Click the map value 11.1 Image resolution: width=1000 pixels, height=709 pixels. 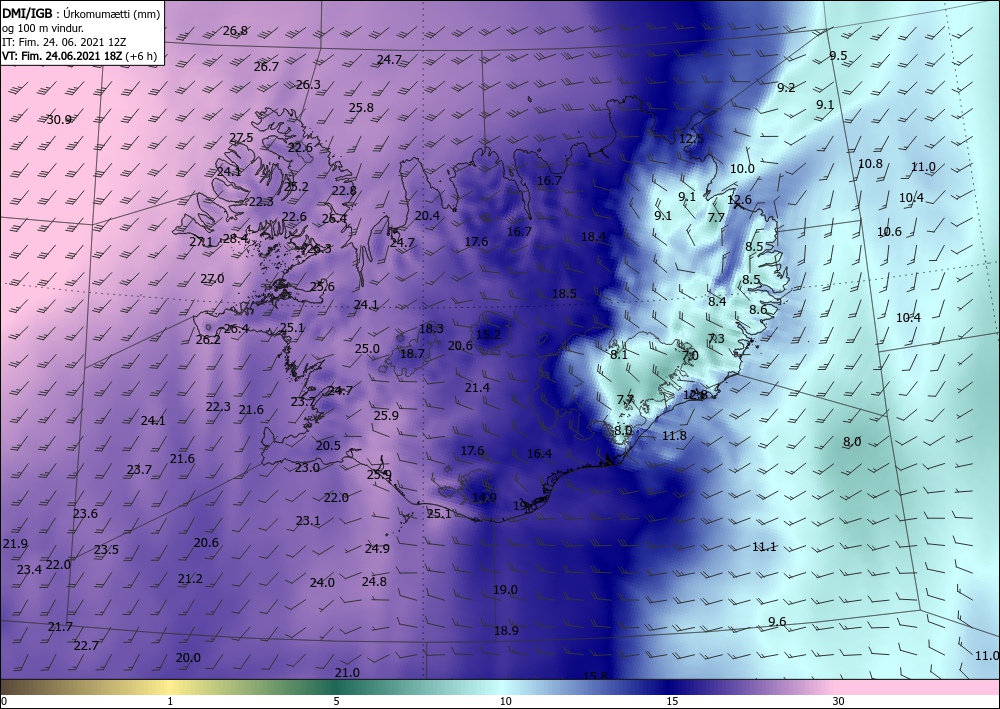[764, 546]
